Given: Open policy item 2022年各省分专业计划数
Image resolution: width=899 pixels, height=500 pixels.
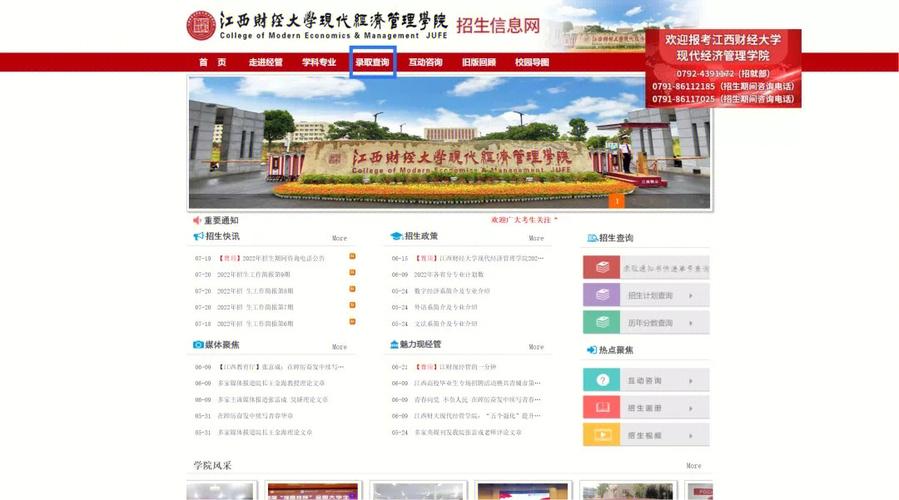Looking at the screenshot, I should (449, 275).
